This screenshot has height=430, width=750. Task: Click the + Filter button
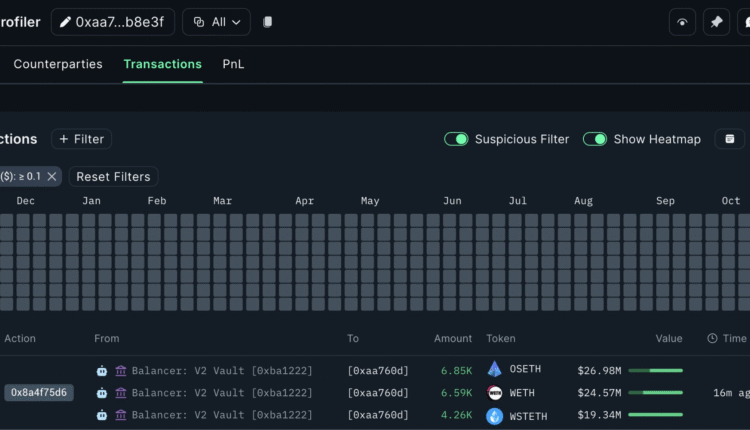(81, 139)
